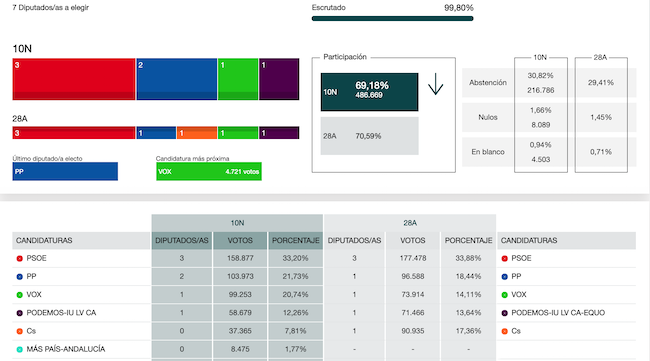Viewport: 650px width, 361px height.
Task: Click the teal MÁS PAÍS-ANDALUCÍA dot icon
Action: pos(19,349)
